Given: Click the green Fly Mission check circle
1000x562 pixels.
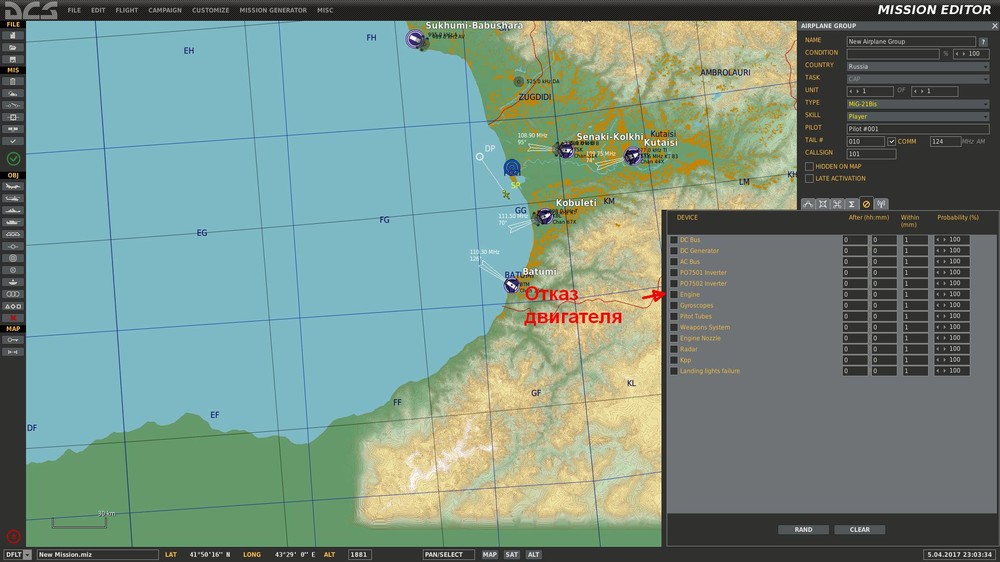Looking at the screenshot, I should [13, 158].
